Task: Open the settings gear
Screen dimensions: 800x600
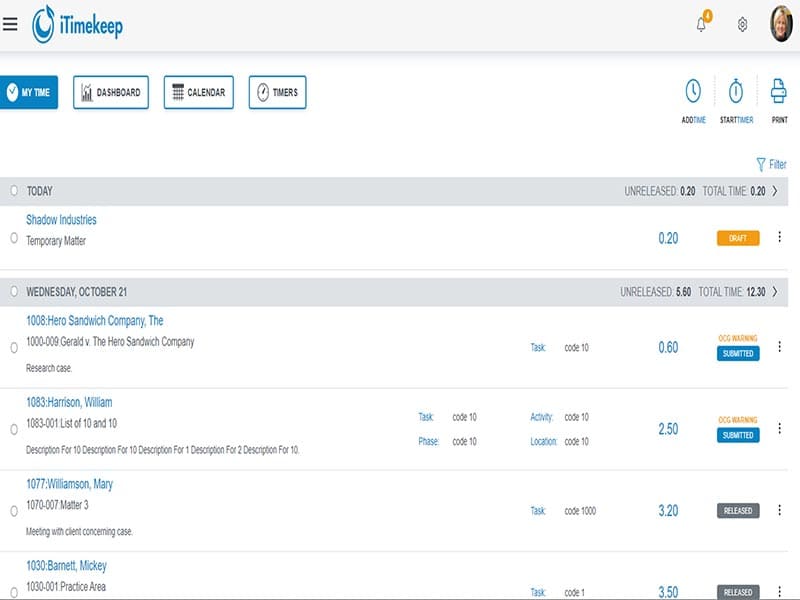Action: pos(742,25)
